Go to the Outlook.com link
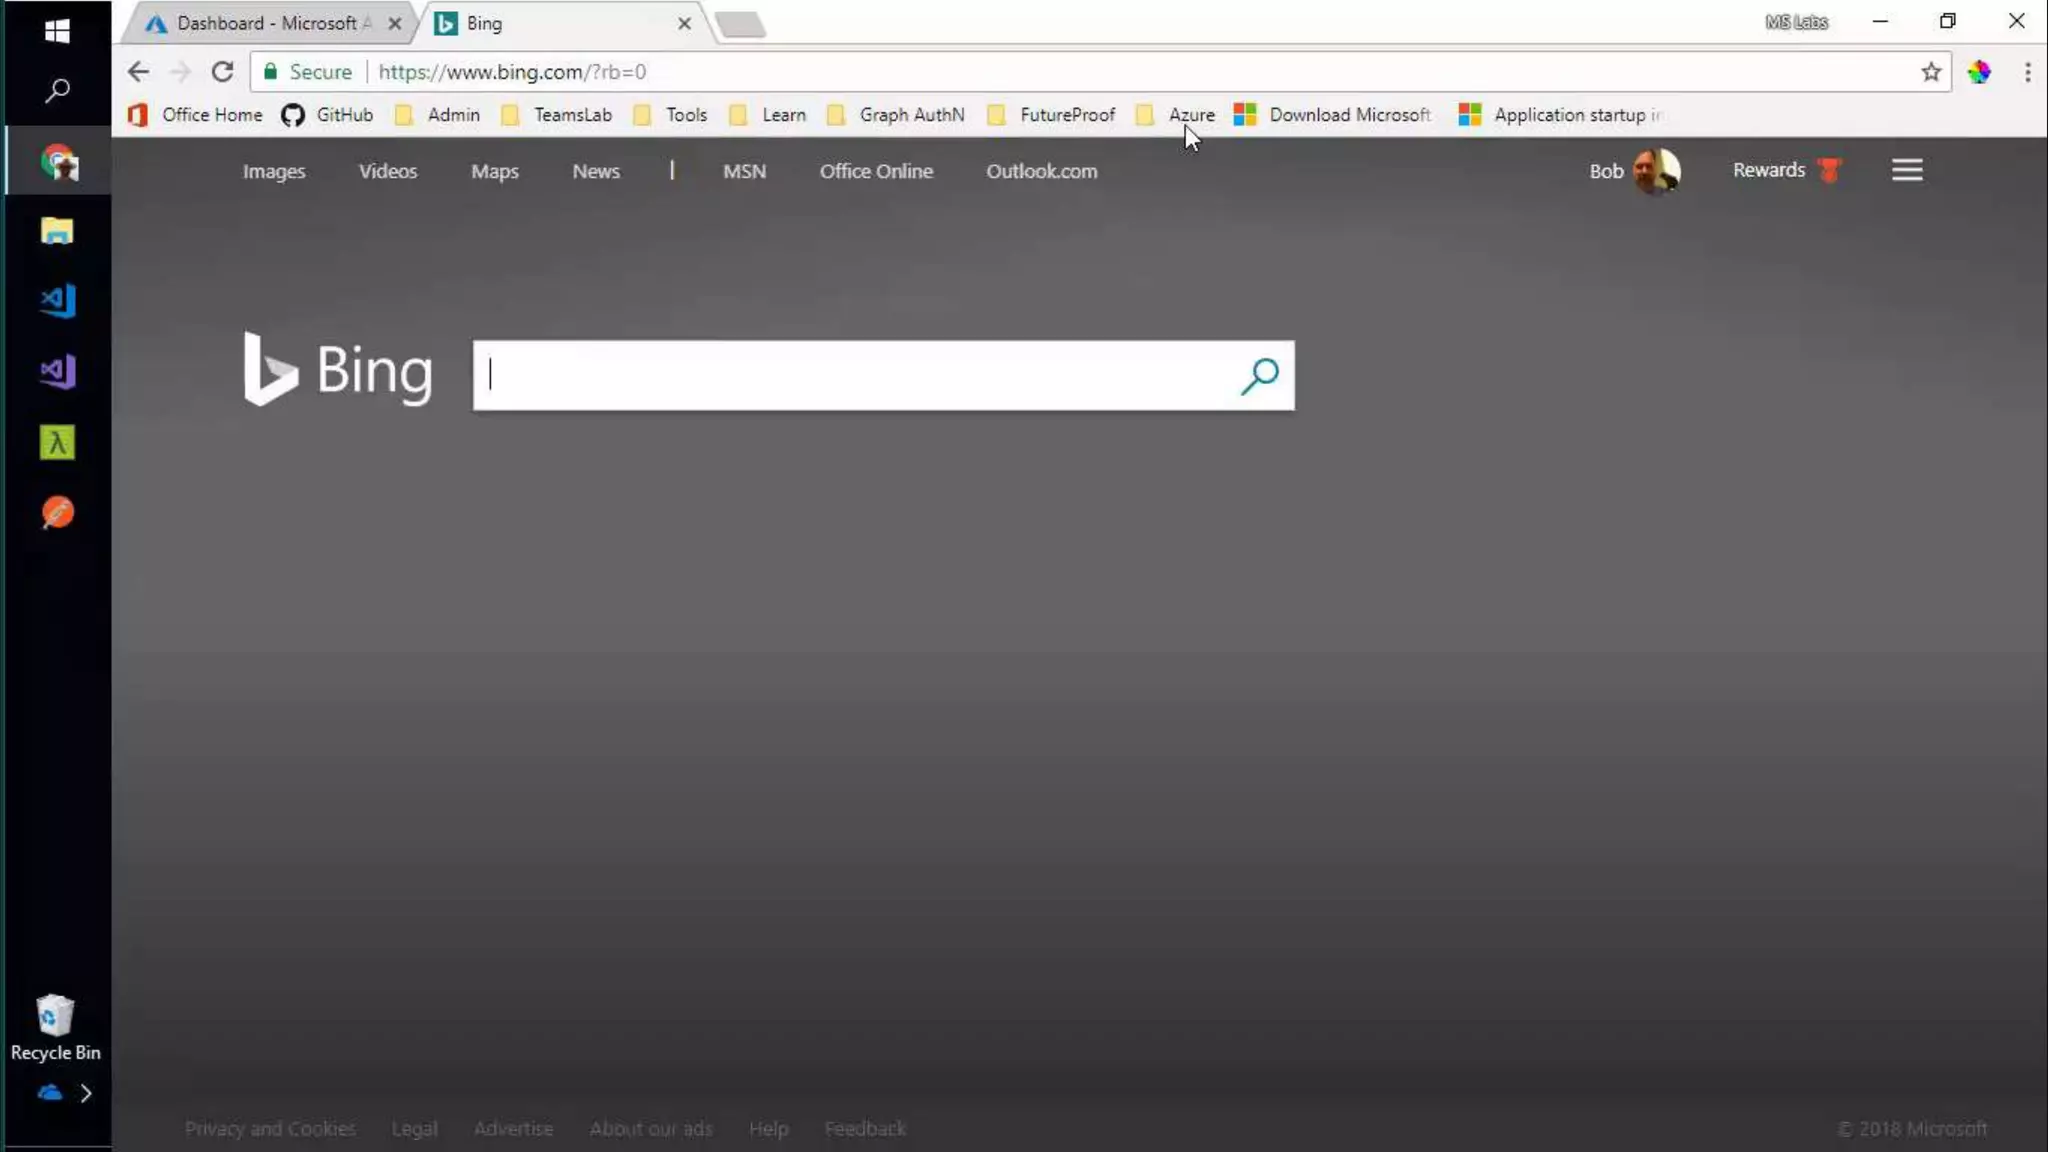Viewport: 2048px width, 1152px height. pos(1041,171)
